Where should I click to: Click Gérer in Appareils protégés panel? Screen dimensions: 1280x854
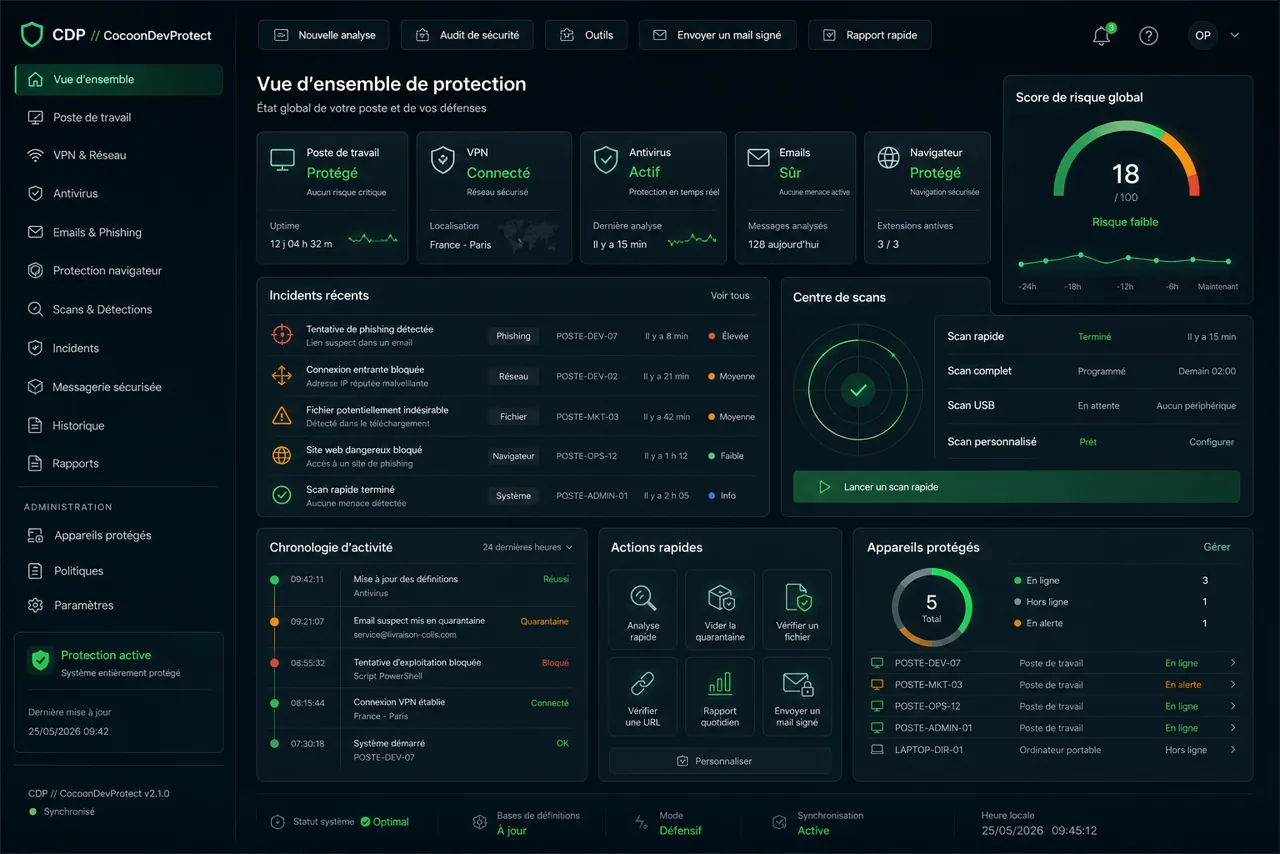coord(1217,547)
